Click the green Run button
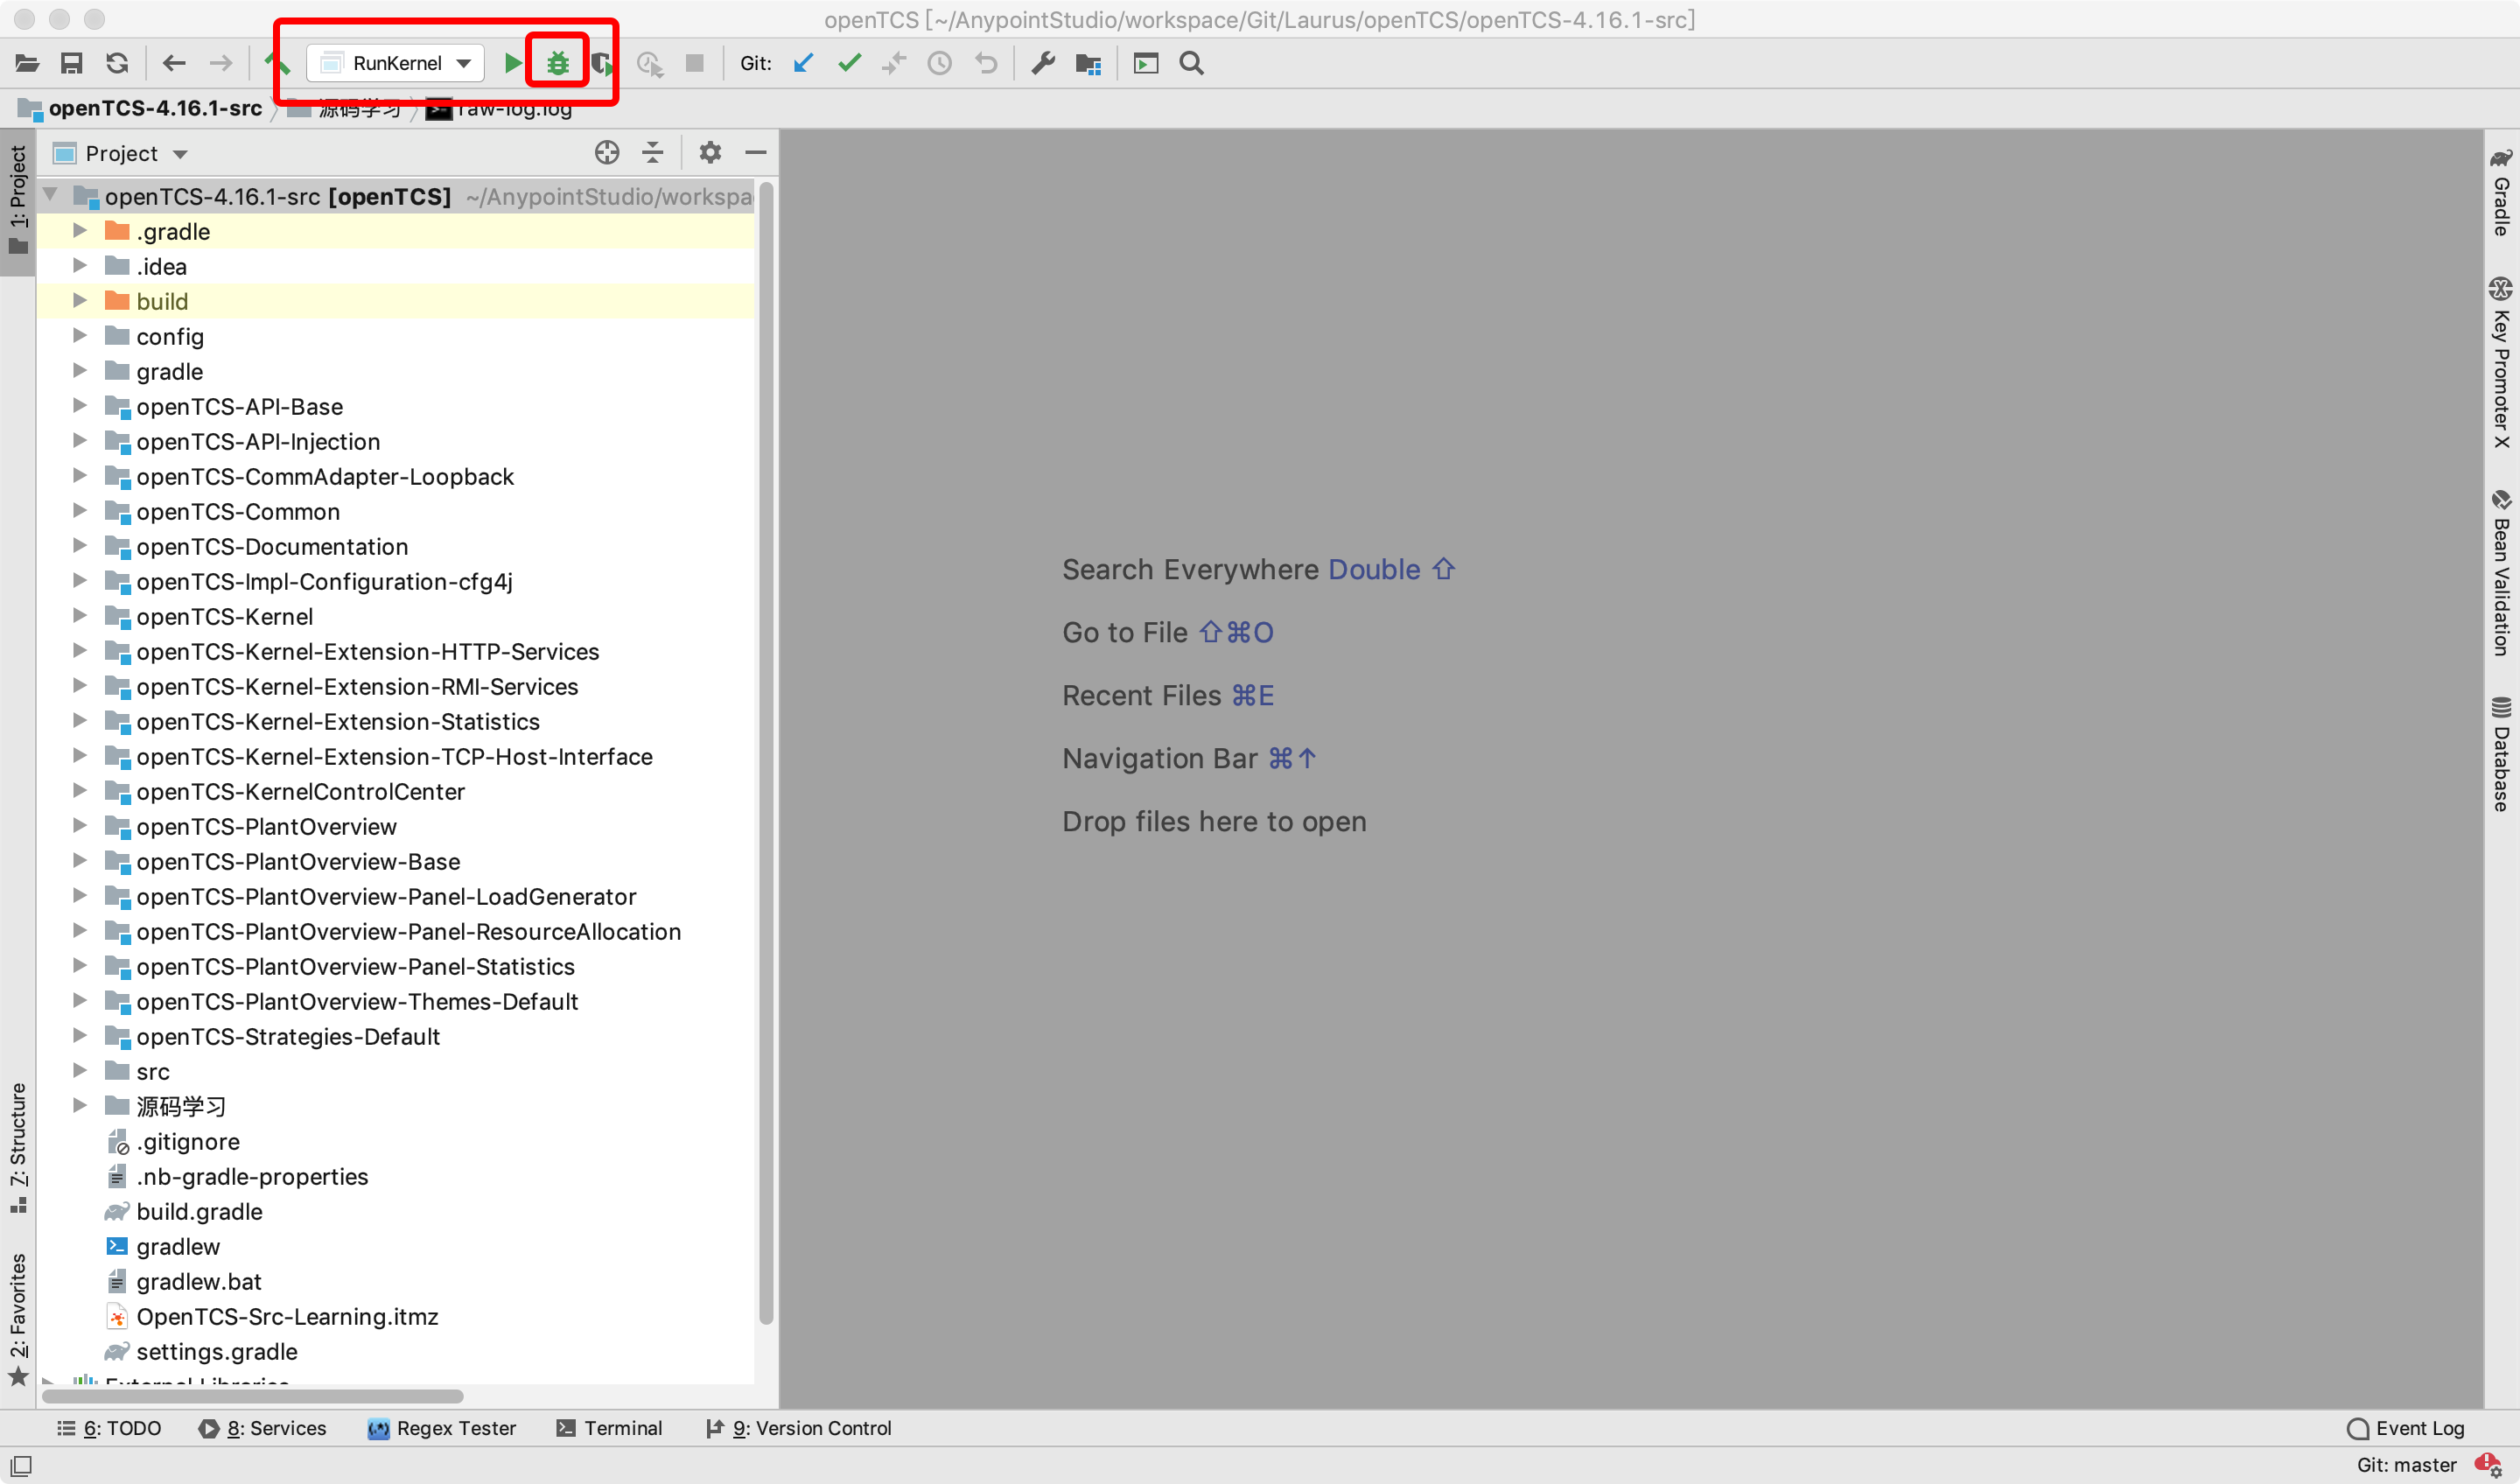Screen dimensions: 2520x1484 [x=513, y=63]
